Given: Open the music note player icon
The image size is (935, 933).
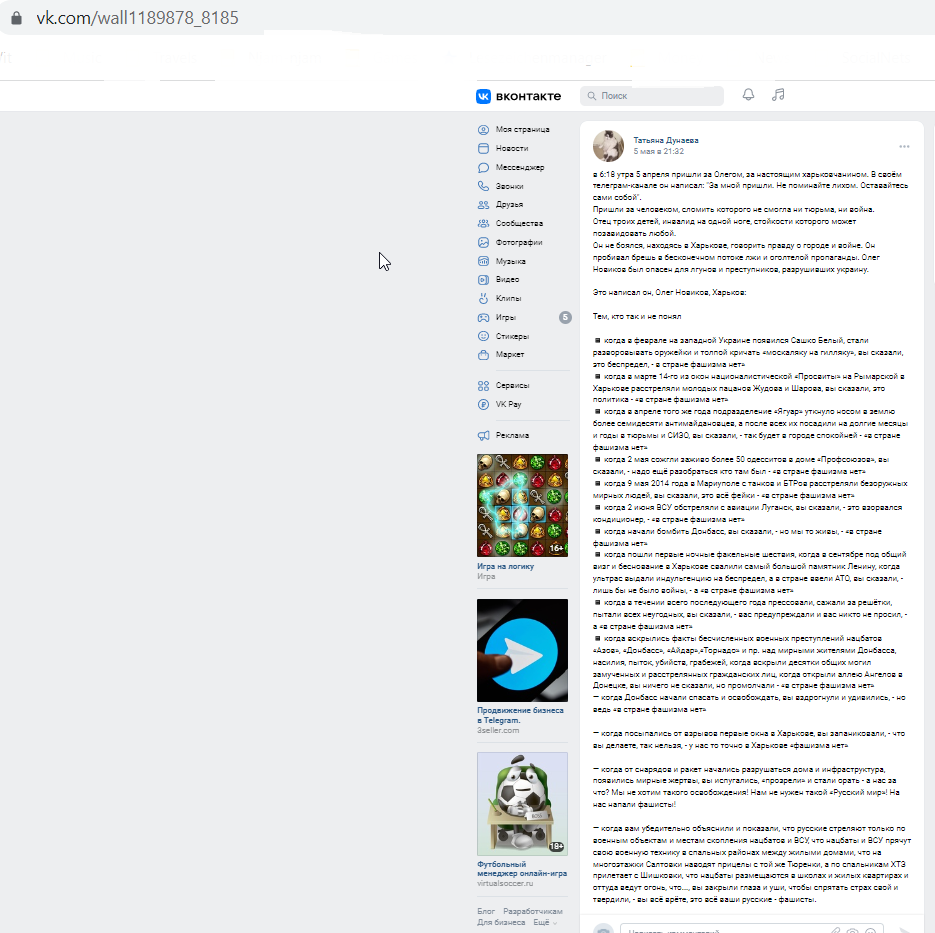Looking at the screenshot, I should [778, 95].
